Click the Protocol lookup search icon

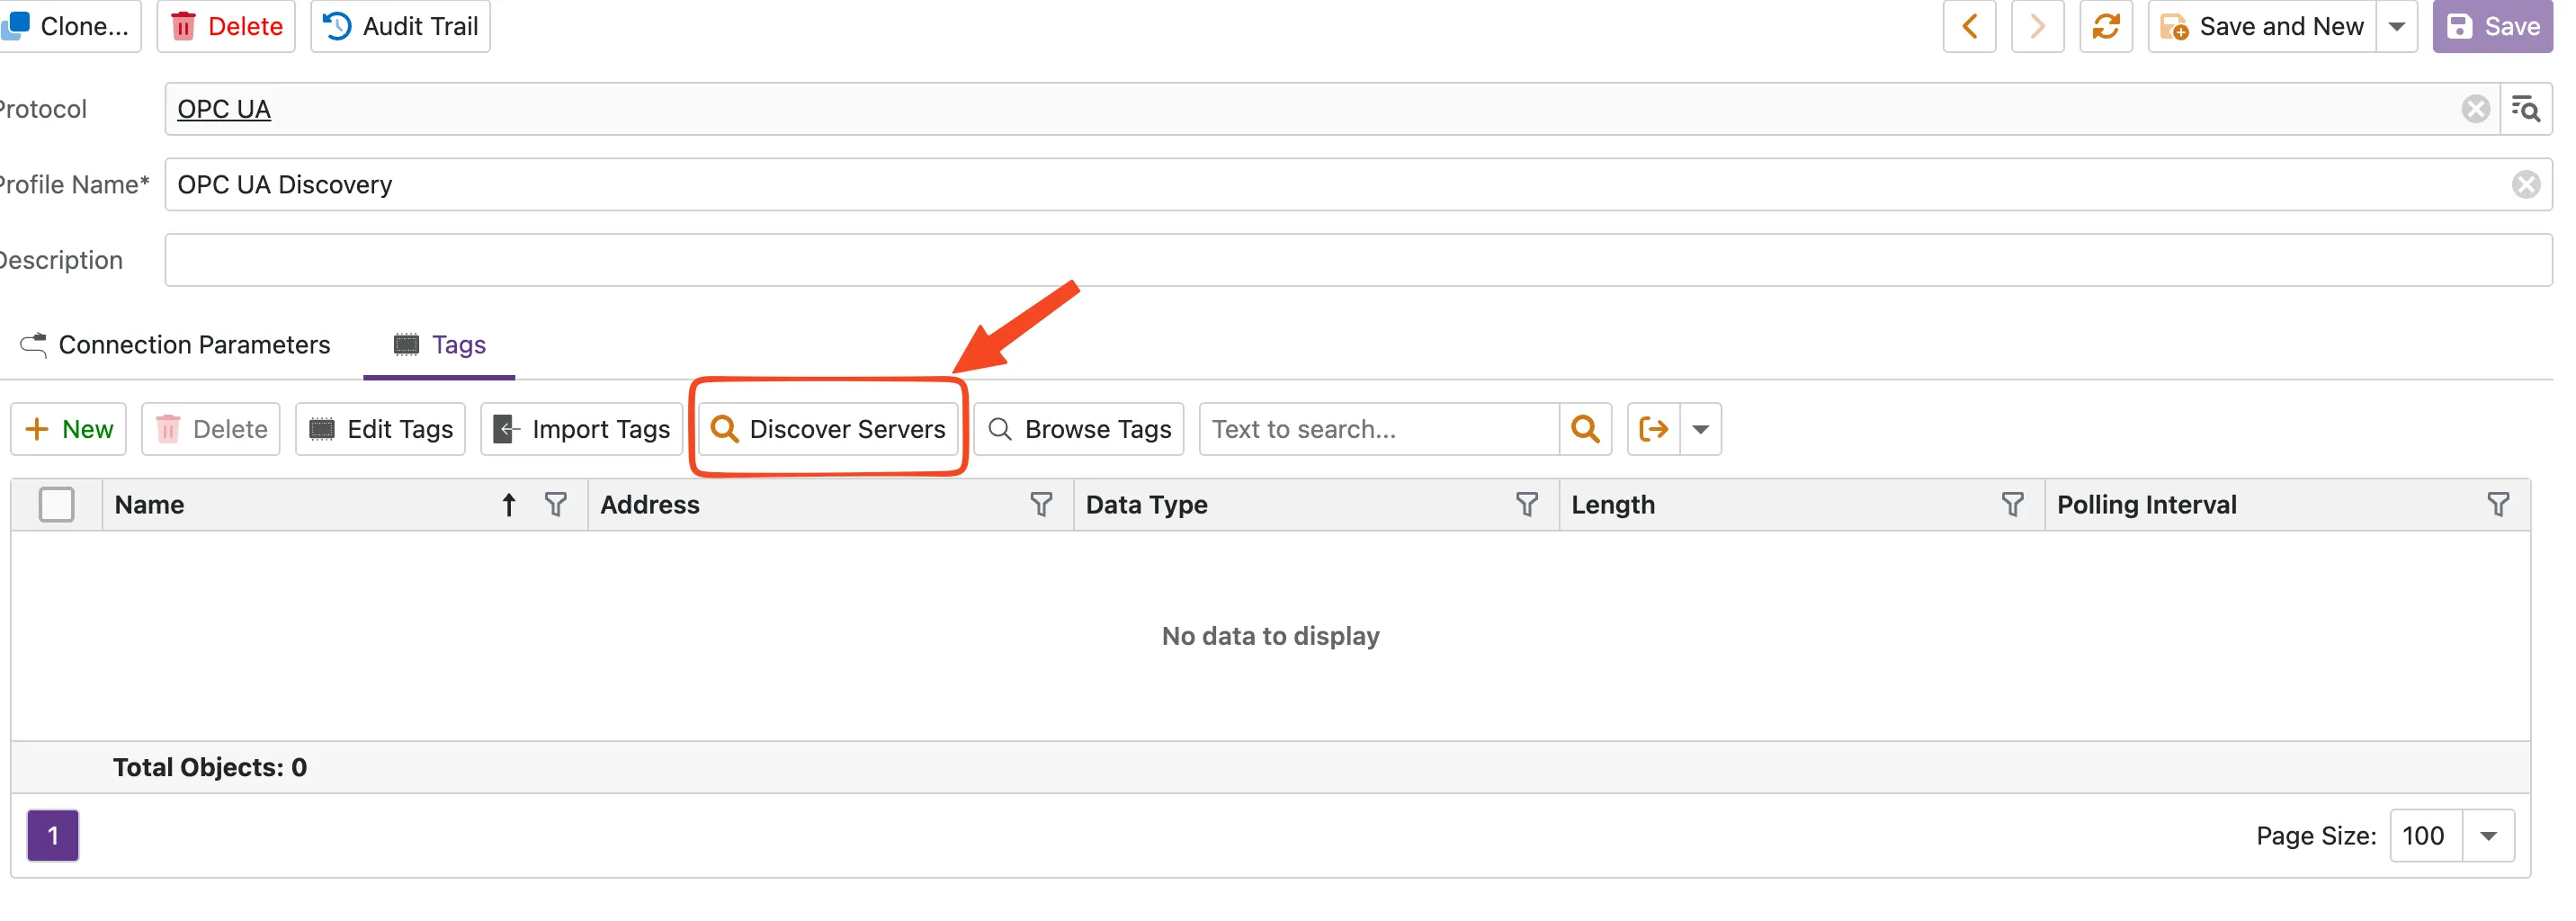2527,109
